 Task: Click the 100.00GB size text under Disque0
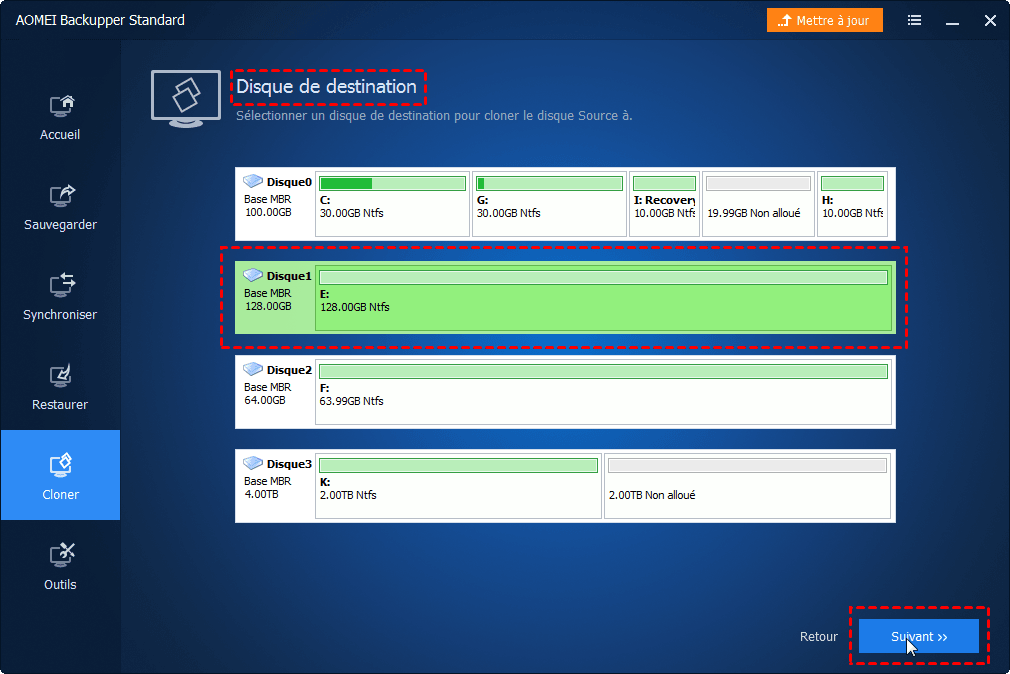pos(269,212)
